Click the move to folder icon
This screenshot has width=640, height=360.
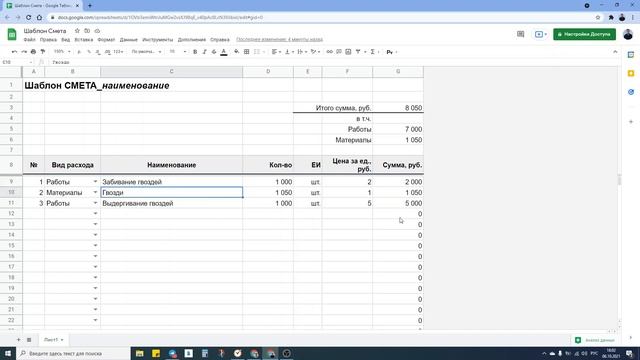point(87,31)
